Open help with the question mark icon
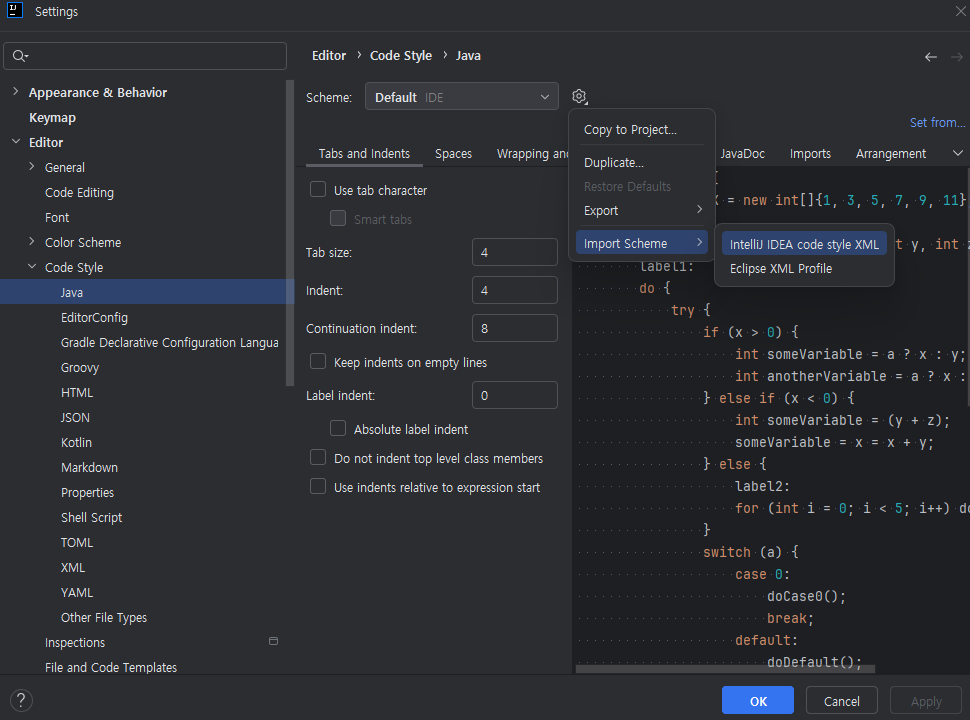The width and height of the screenshot is (970, 720). point(21,700)
